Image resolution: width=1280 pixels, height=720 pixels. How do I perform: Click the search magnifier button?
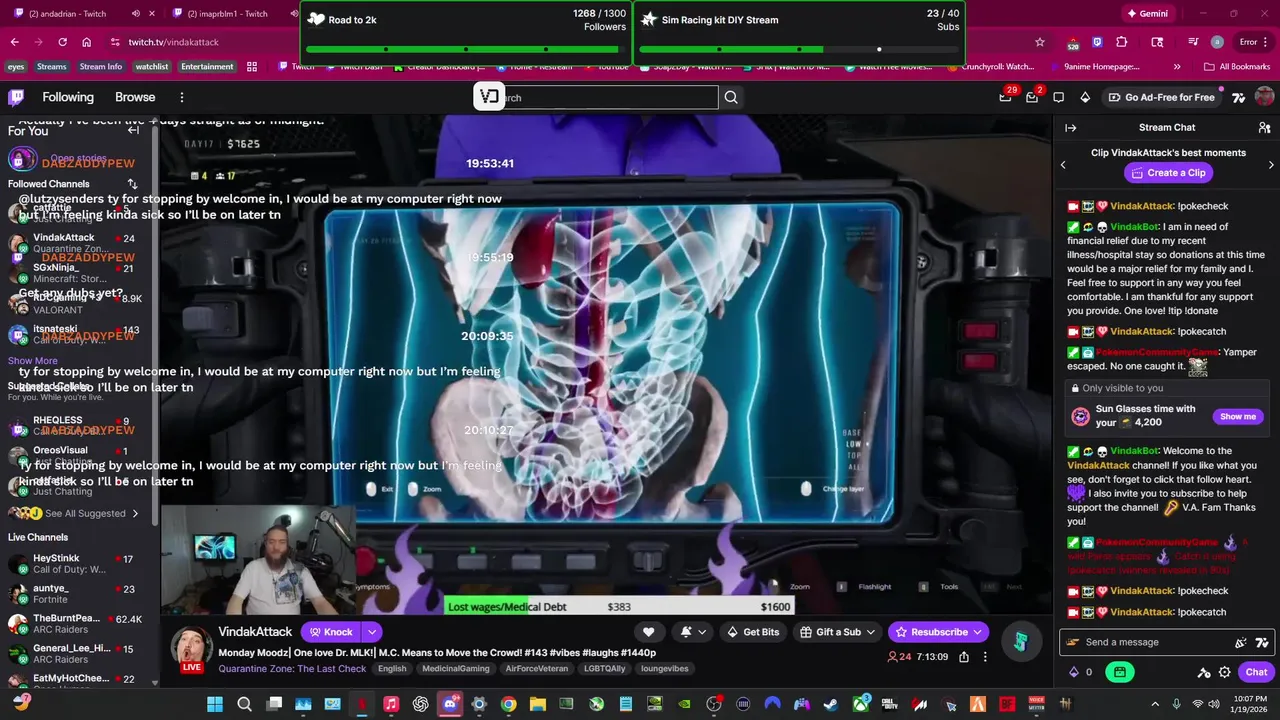click(731, 97)
